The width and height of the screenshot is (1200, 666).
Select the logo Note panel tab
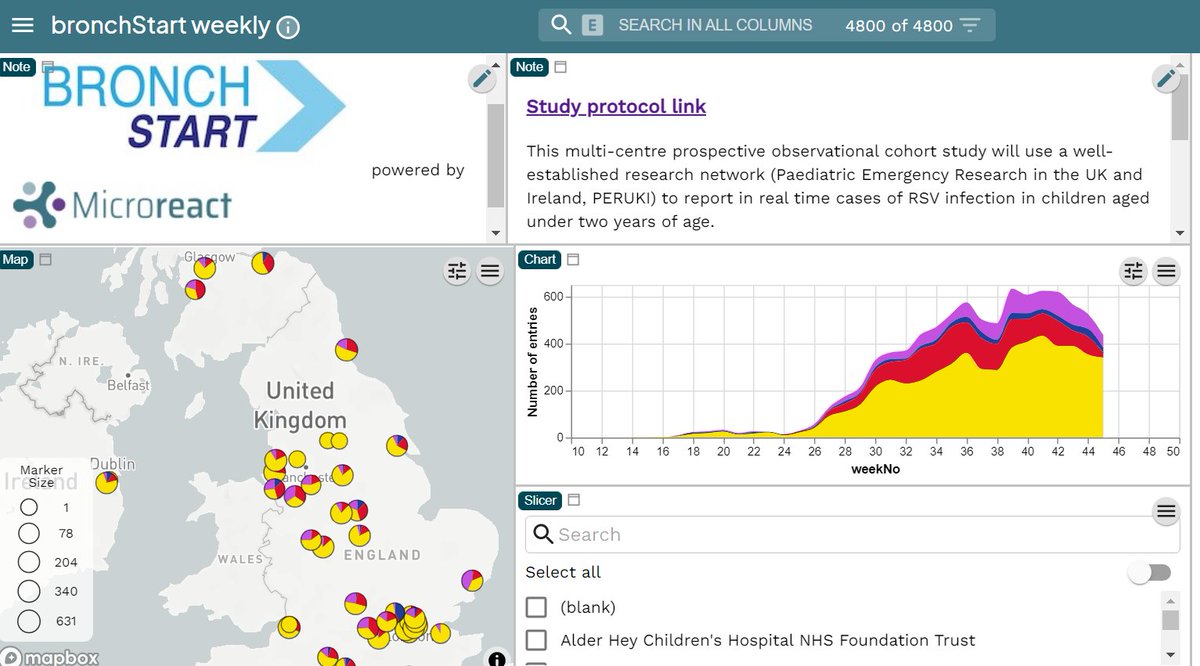click(x=17, y=67)
